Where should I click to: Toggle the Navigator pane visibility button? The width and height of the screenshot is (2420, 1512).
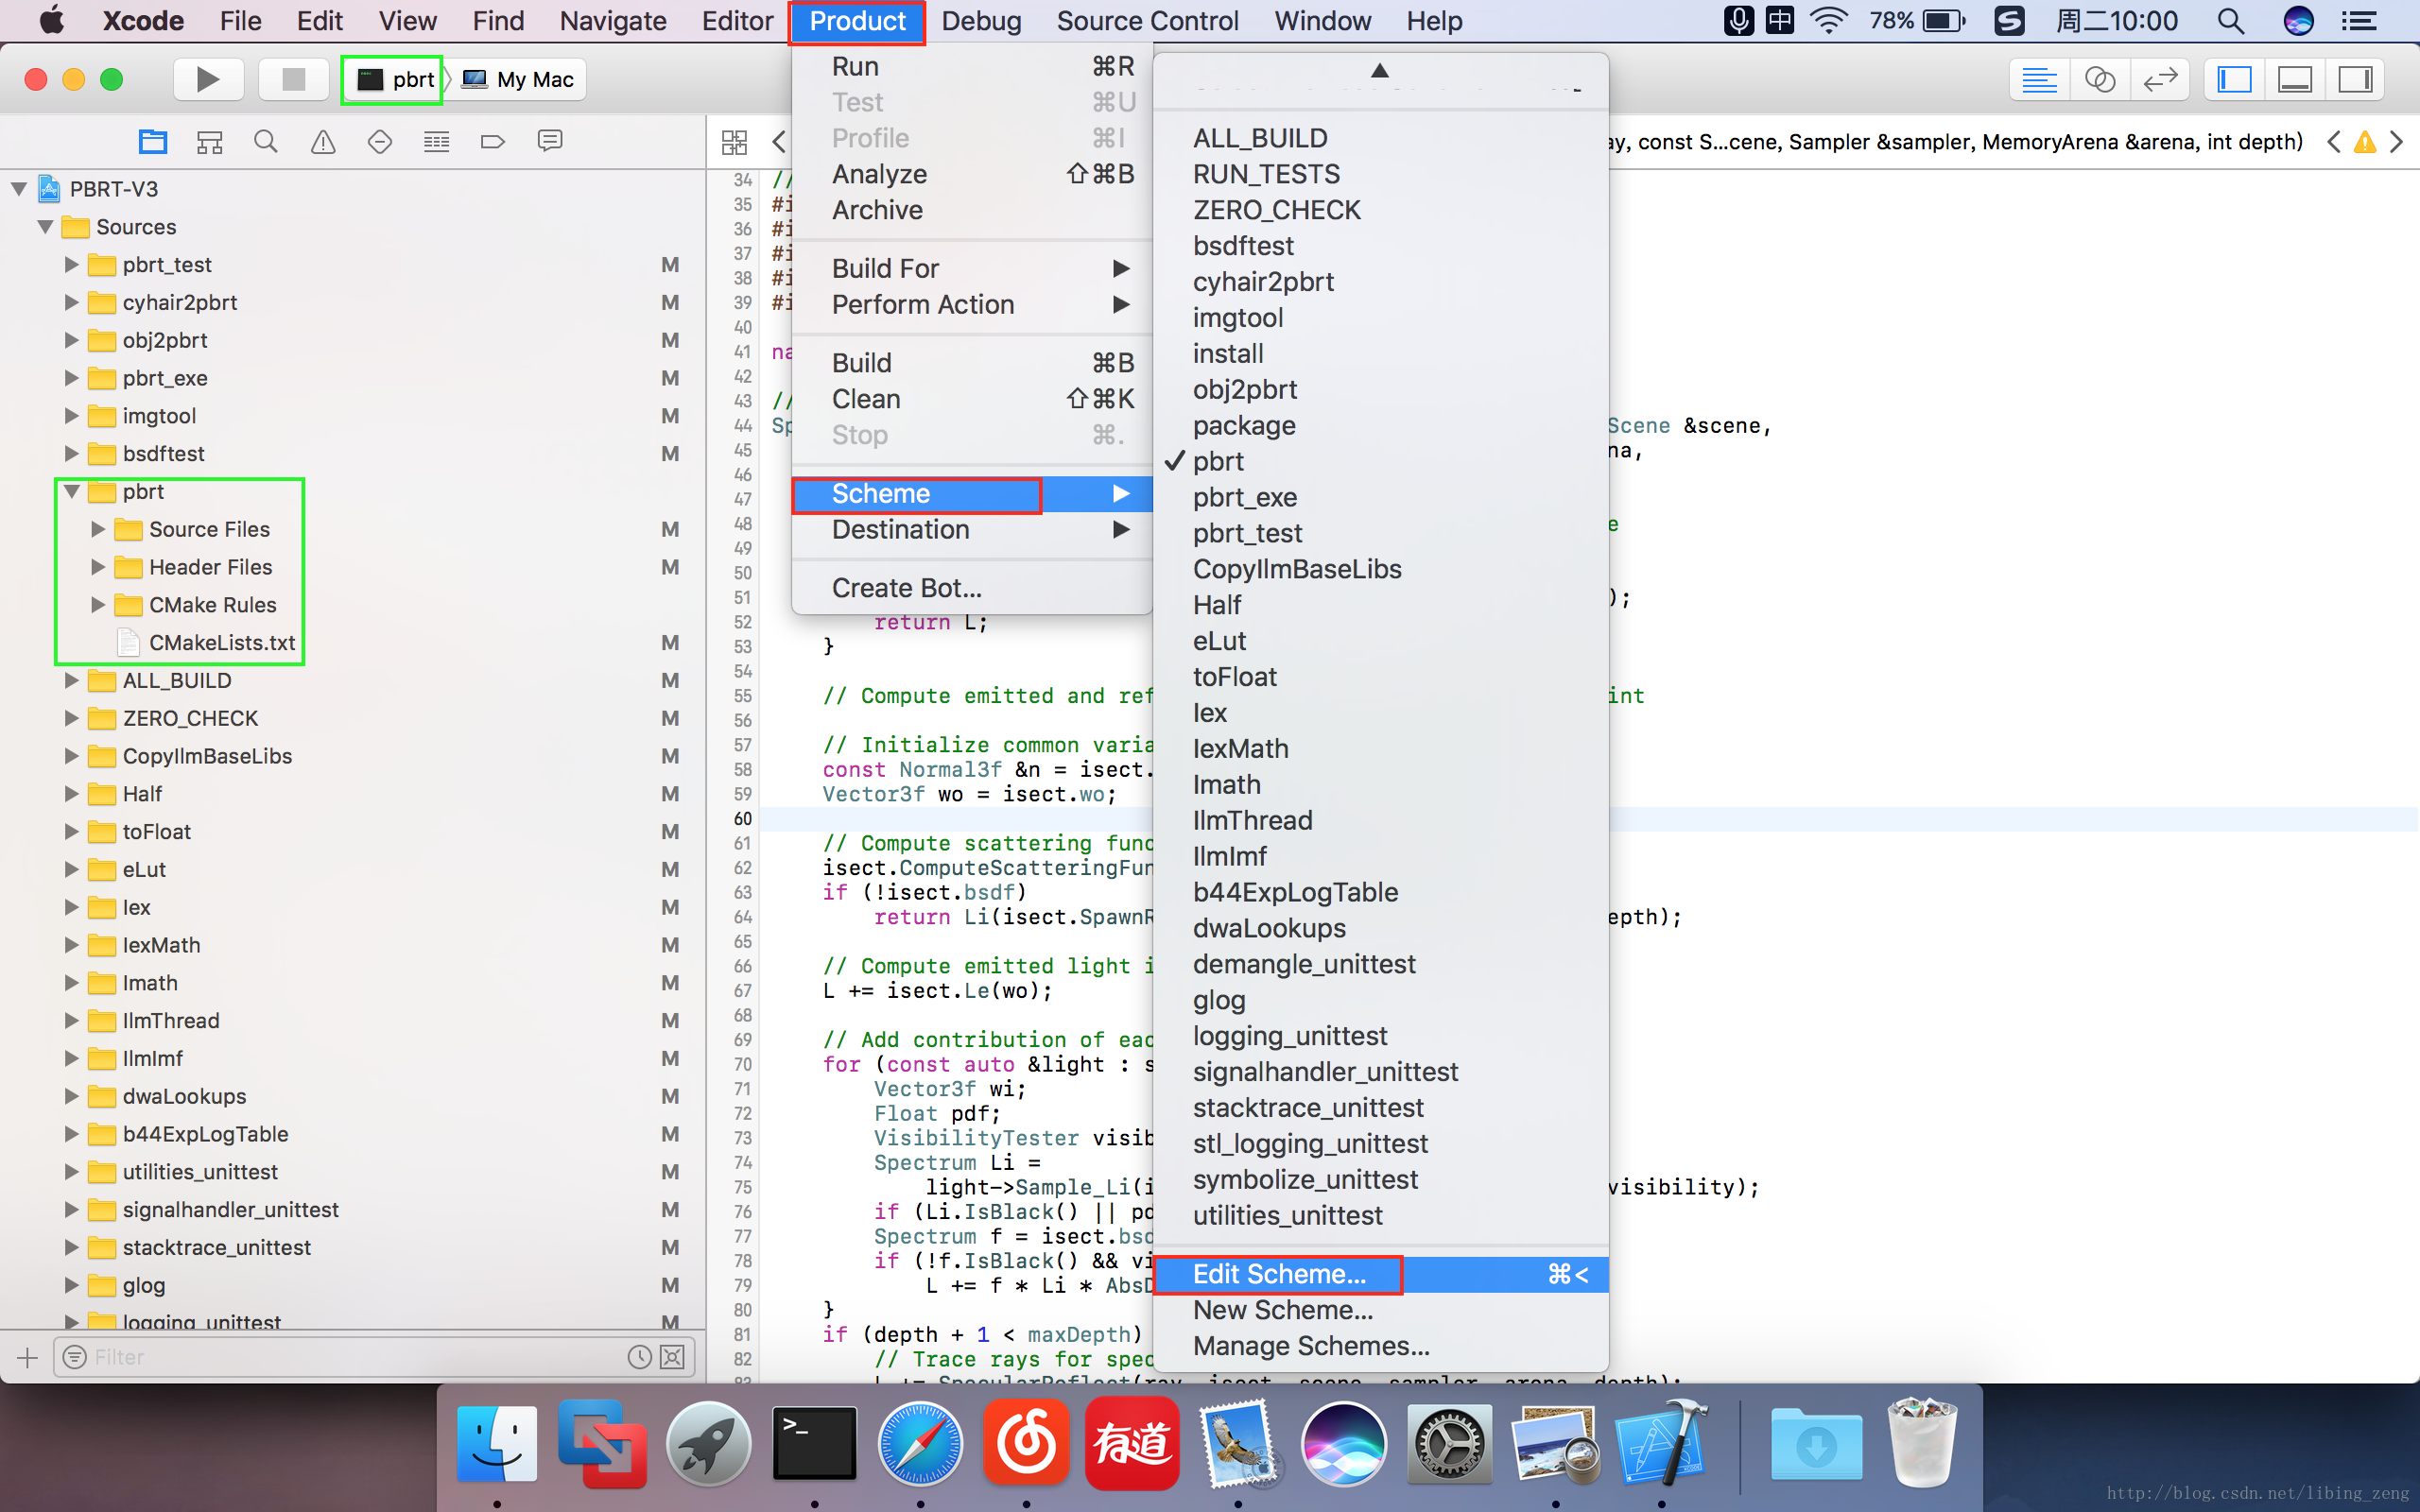pos(2235,79)
